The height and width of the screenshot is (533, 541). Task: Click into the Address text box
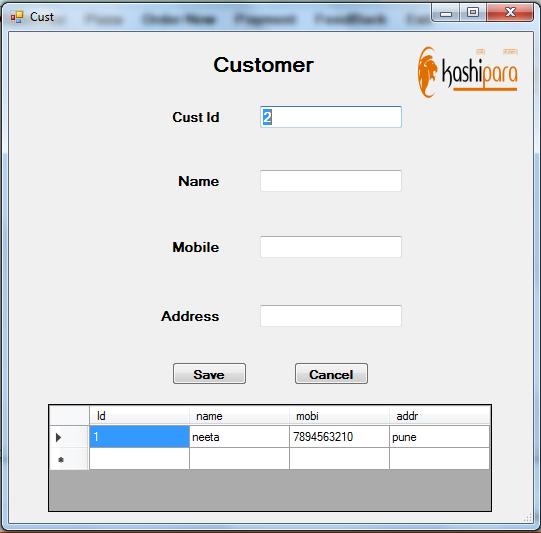[331, 316]
